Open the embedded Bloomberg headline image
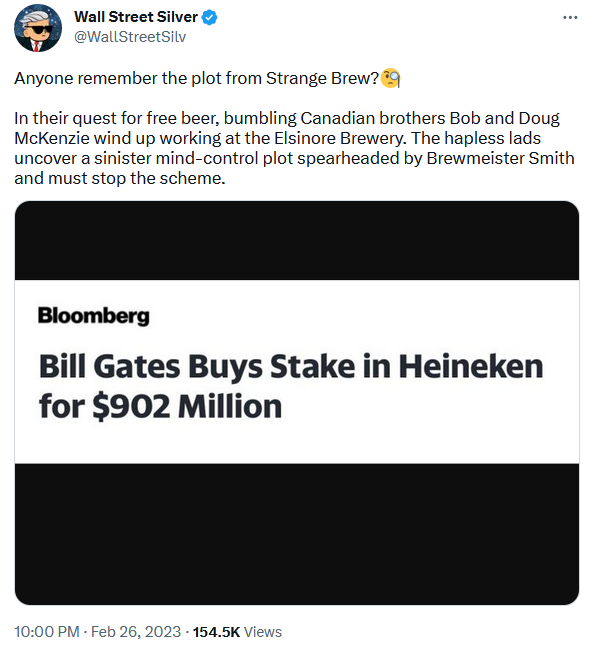Viewport: 593px width, 654px height. [296, 403]
